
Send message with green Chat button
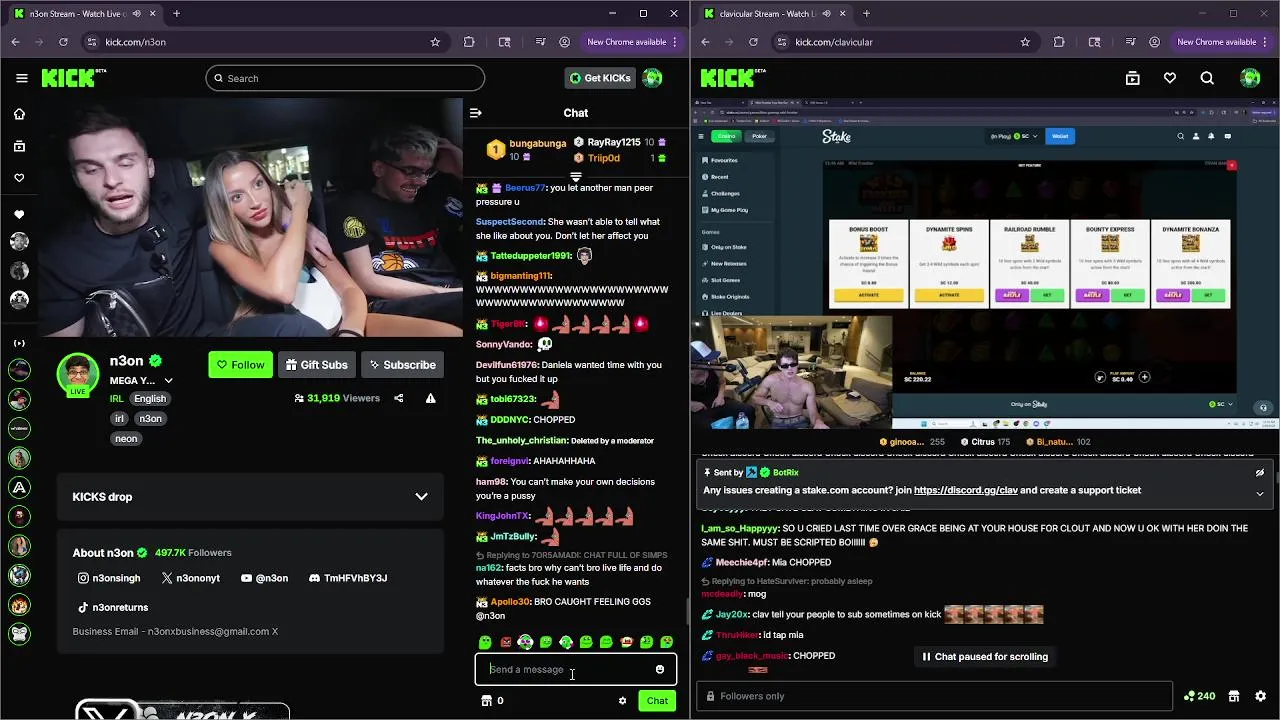click(x=657, y=701)
